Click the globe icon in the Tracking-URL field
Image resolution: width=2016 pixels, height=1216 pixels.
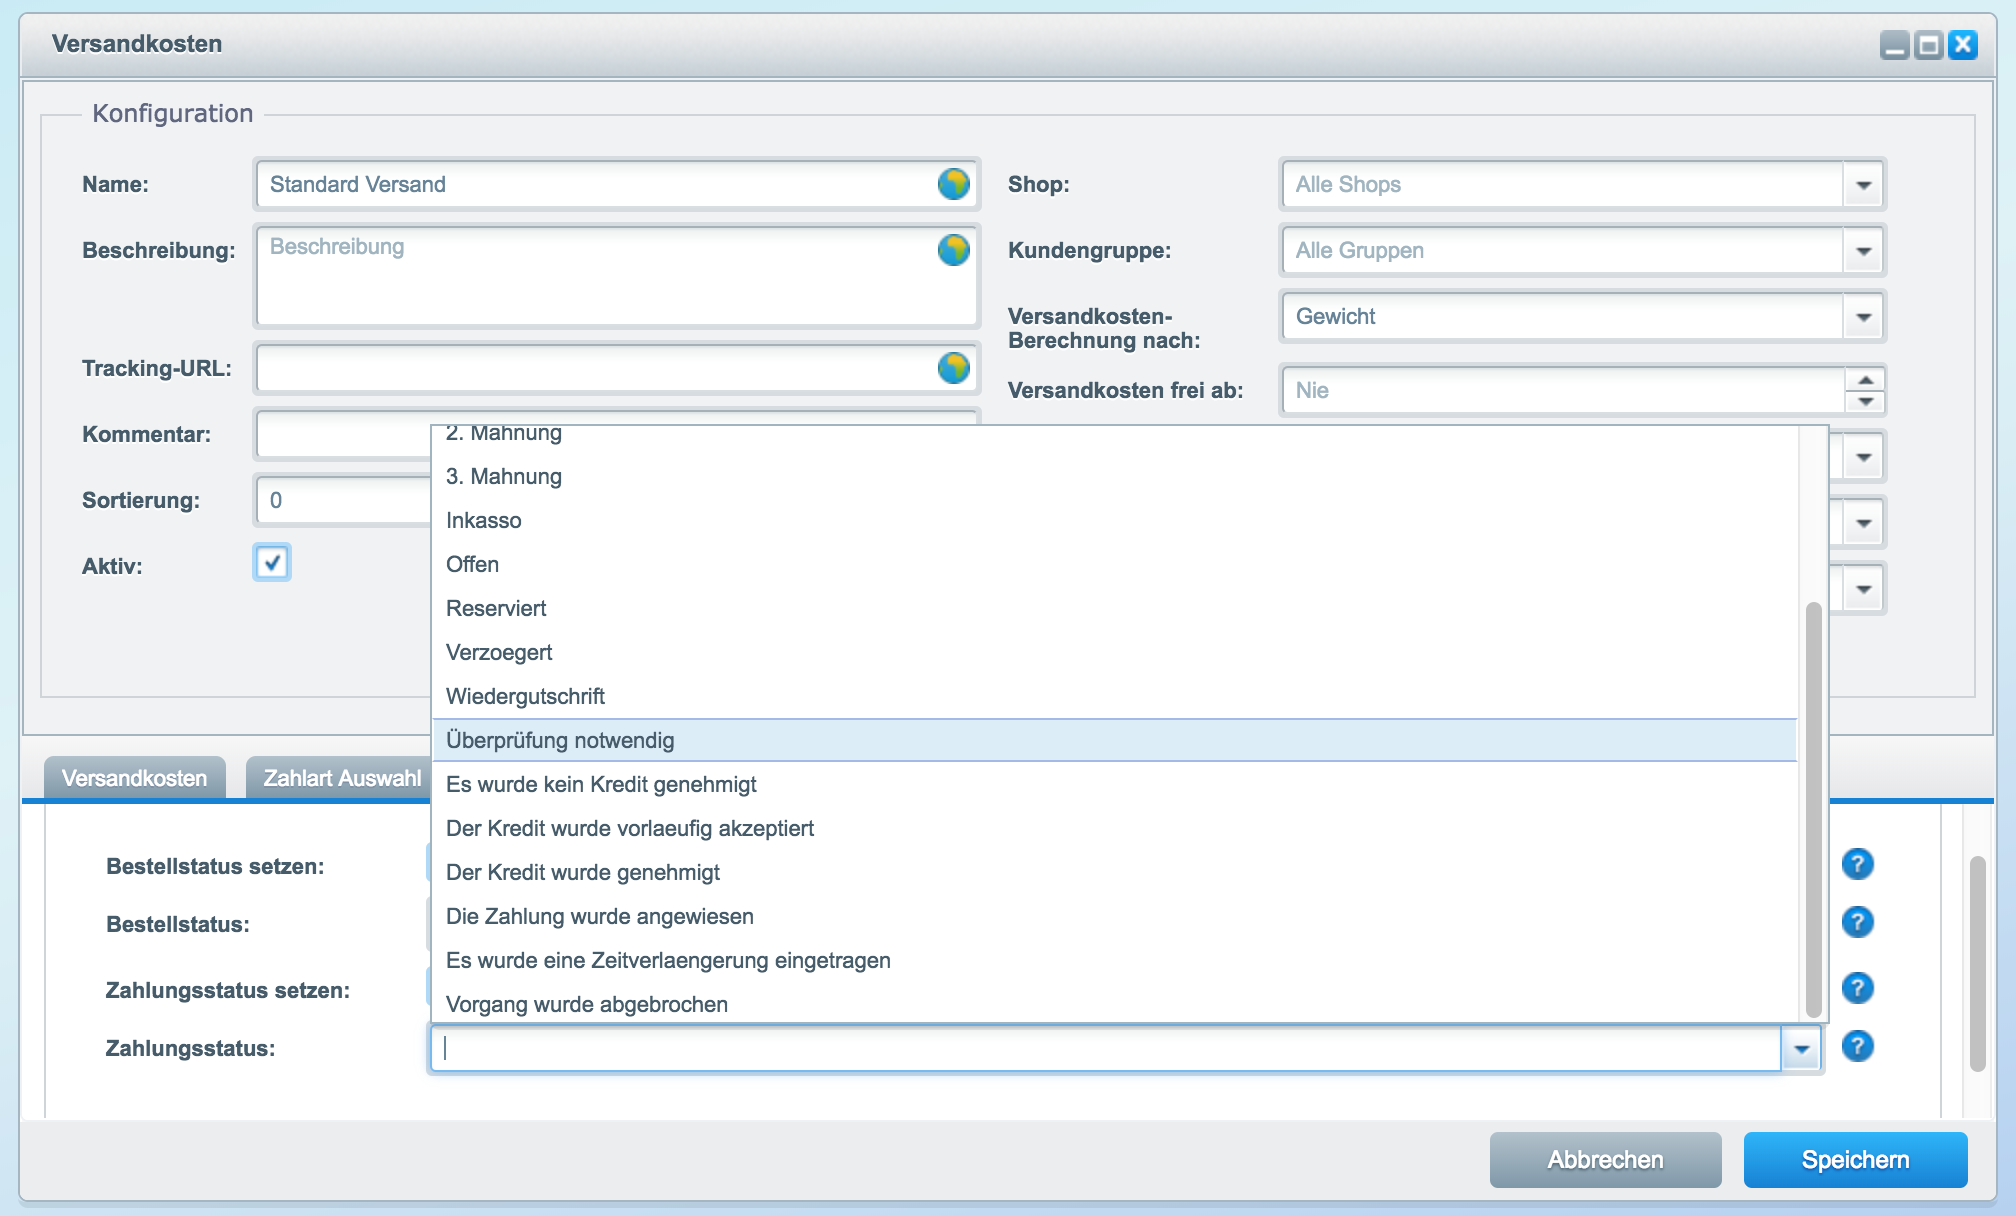pos(953,368)
